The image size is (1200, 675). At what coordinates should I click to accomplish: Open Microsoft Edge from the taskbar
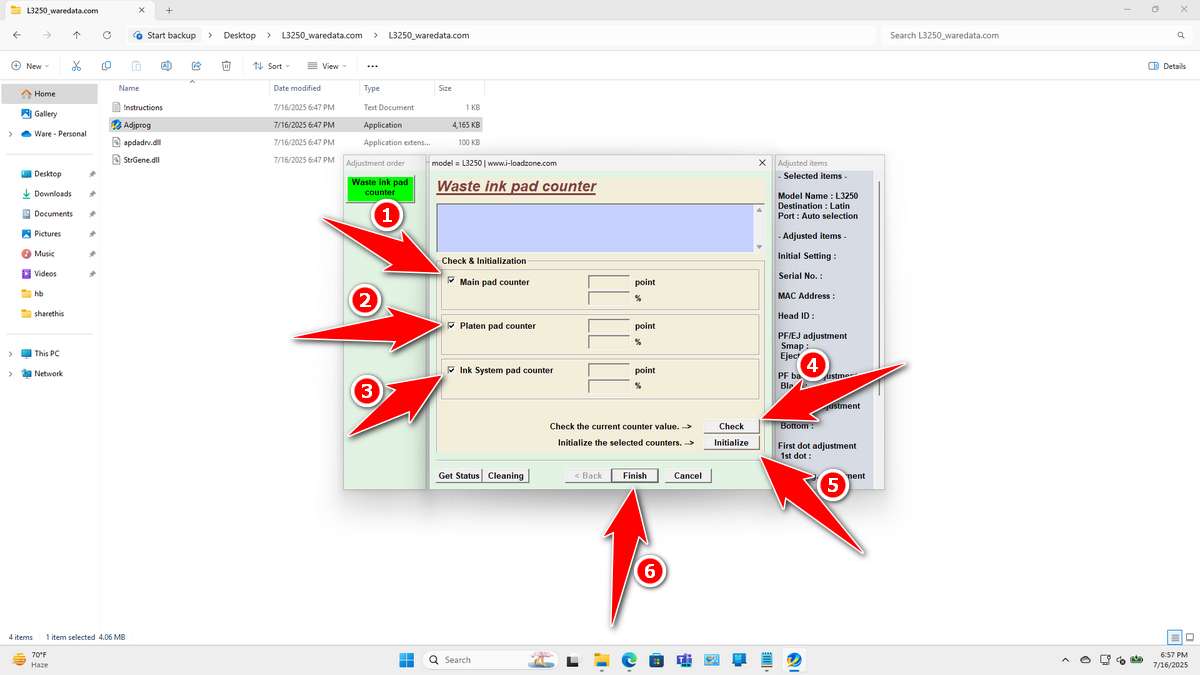click(x=629, y=660)
